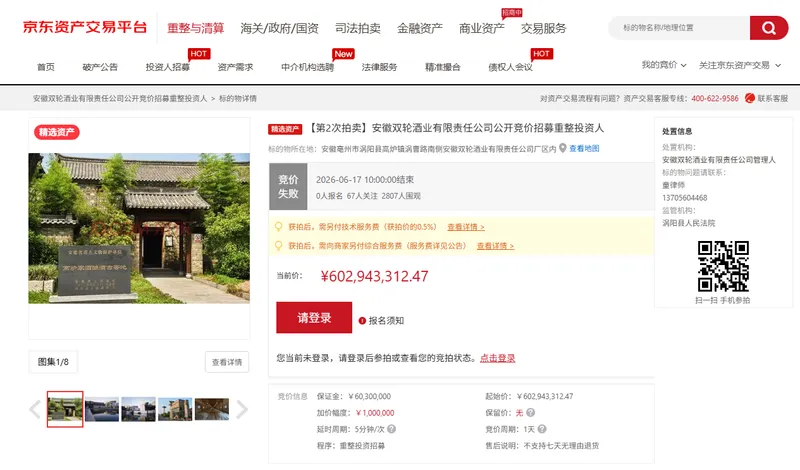
Task: Click the current price ¥602,943,312.47
Action: coord(374,276)
